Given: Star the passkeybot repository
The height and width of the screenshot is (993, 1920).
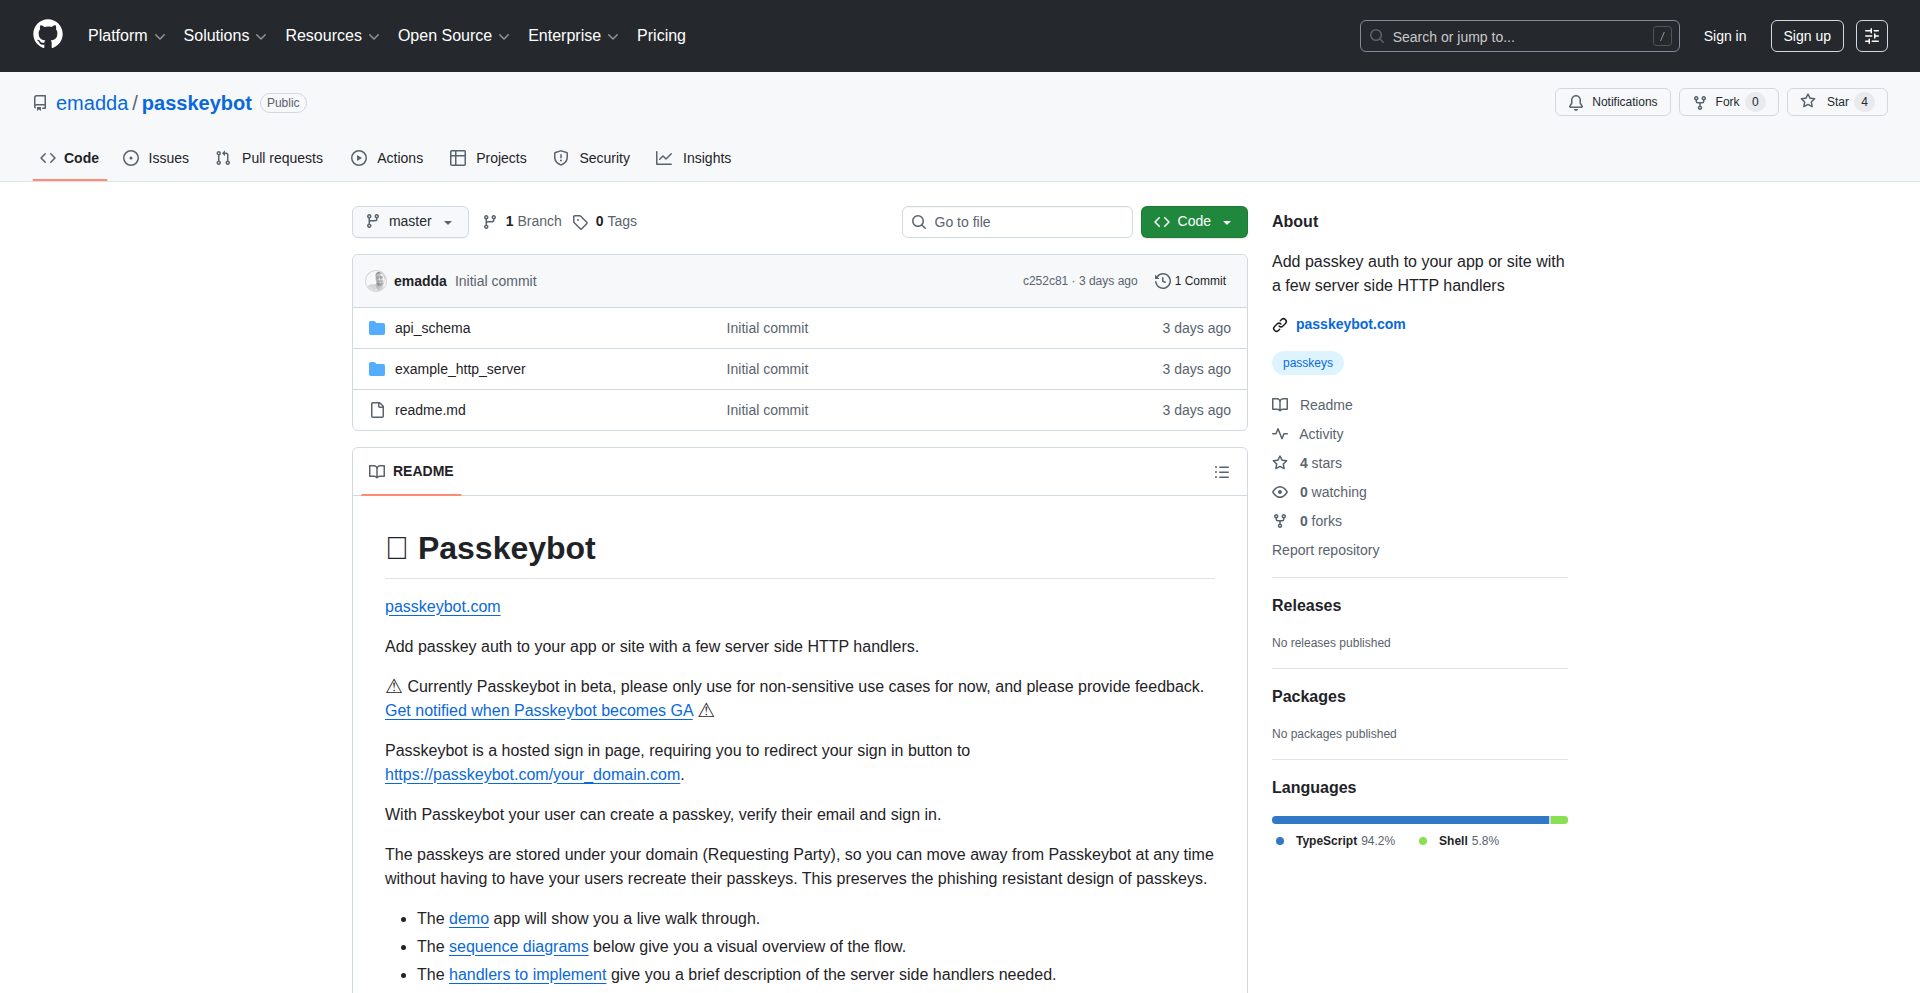Looking at the screenshot, I should pyautogui.click(x=1837, y=101).
